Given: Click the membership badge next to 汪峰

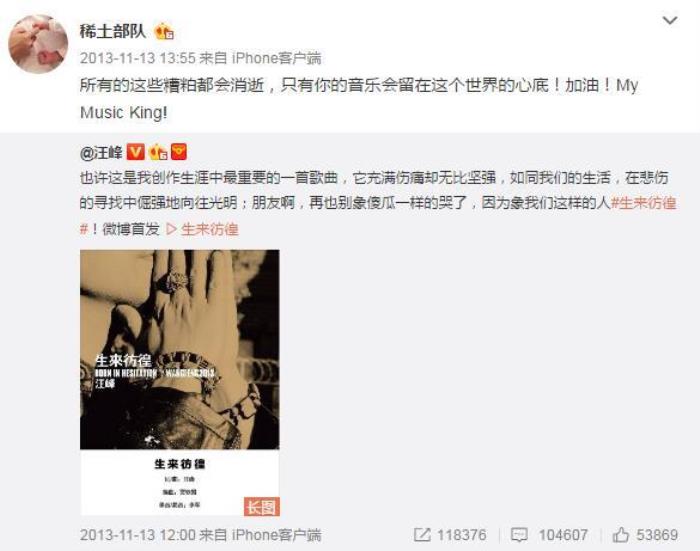Looking at the screenshot, I should [x=158, y=152].
